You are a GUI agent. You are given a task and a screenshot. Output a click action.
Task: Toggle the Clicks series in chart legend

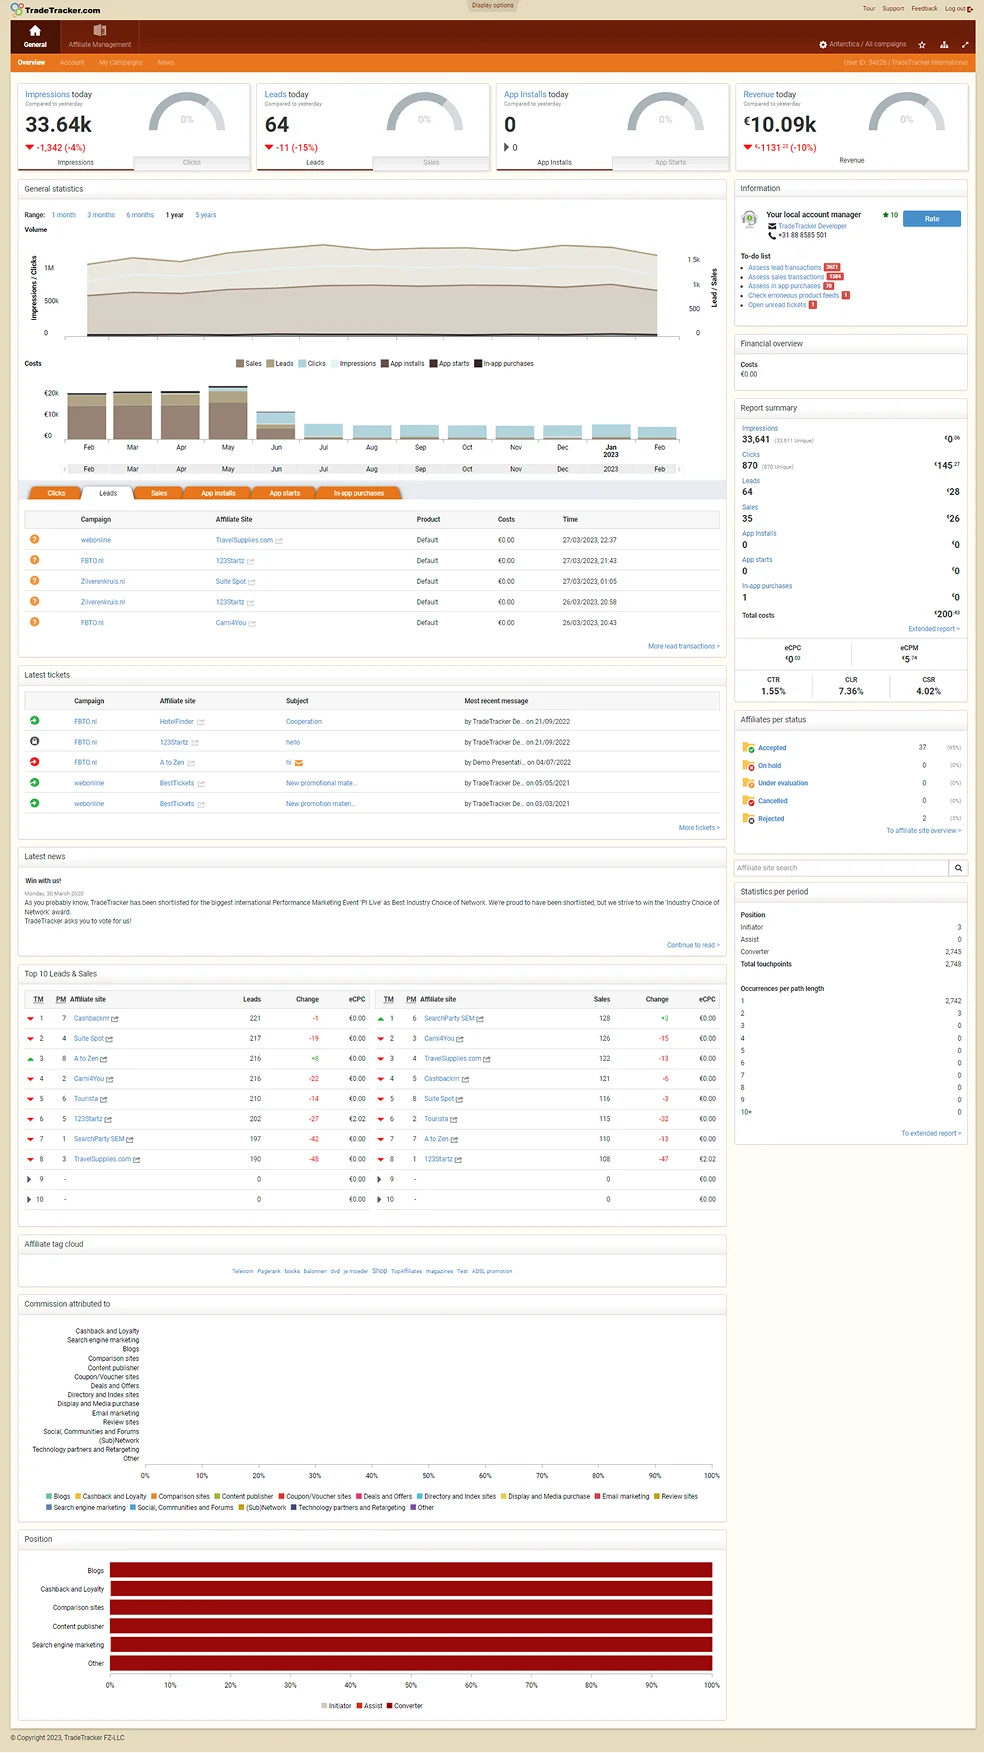point(312,364)
